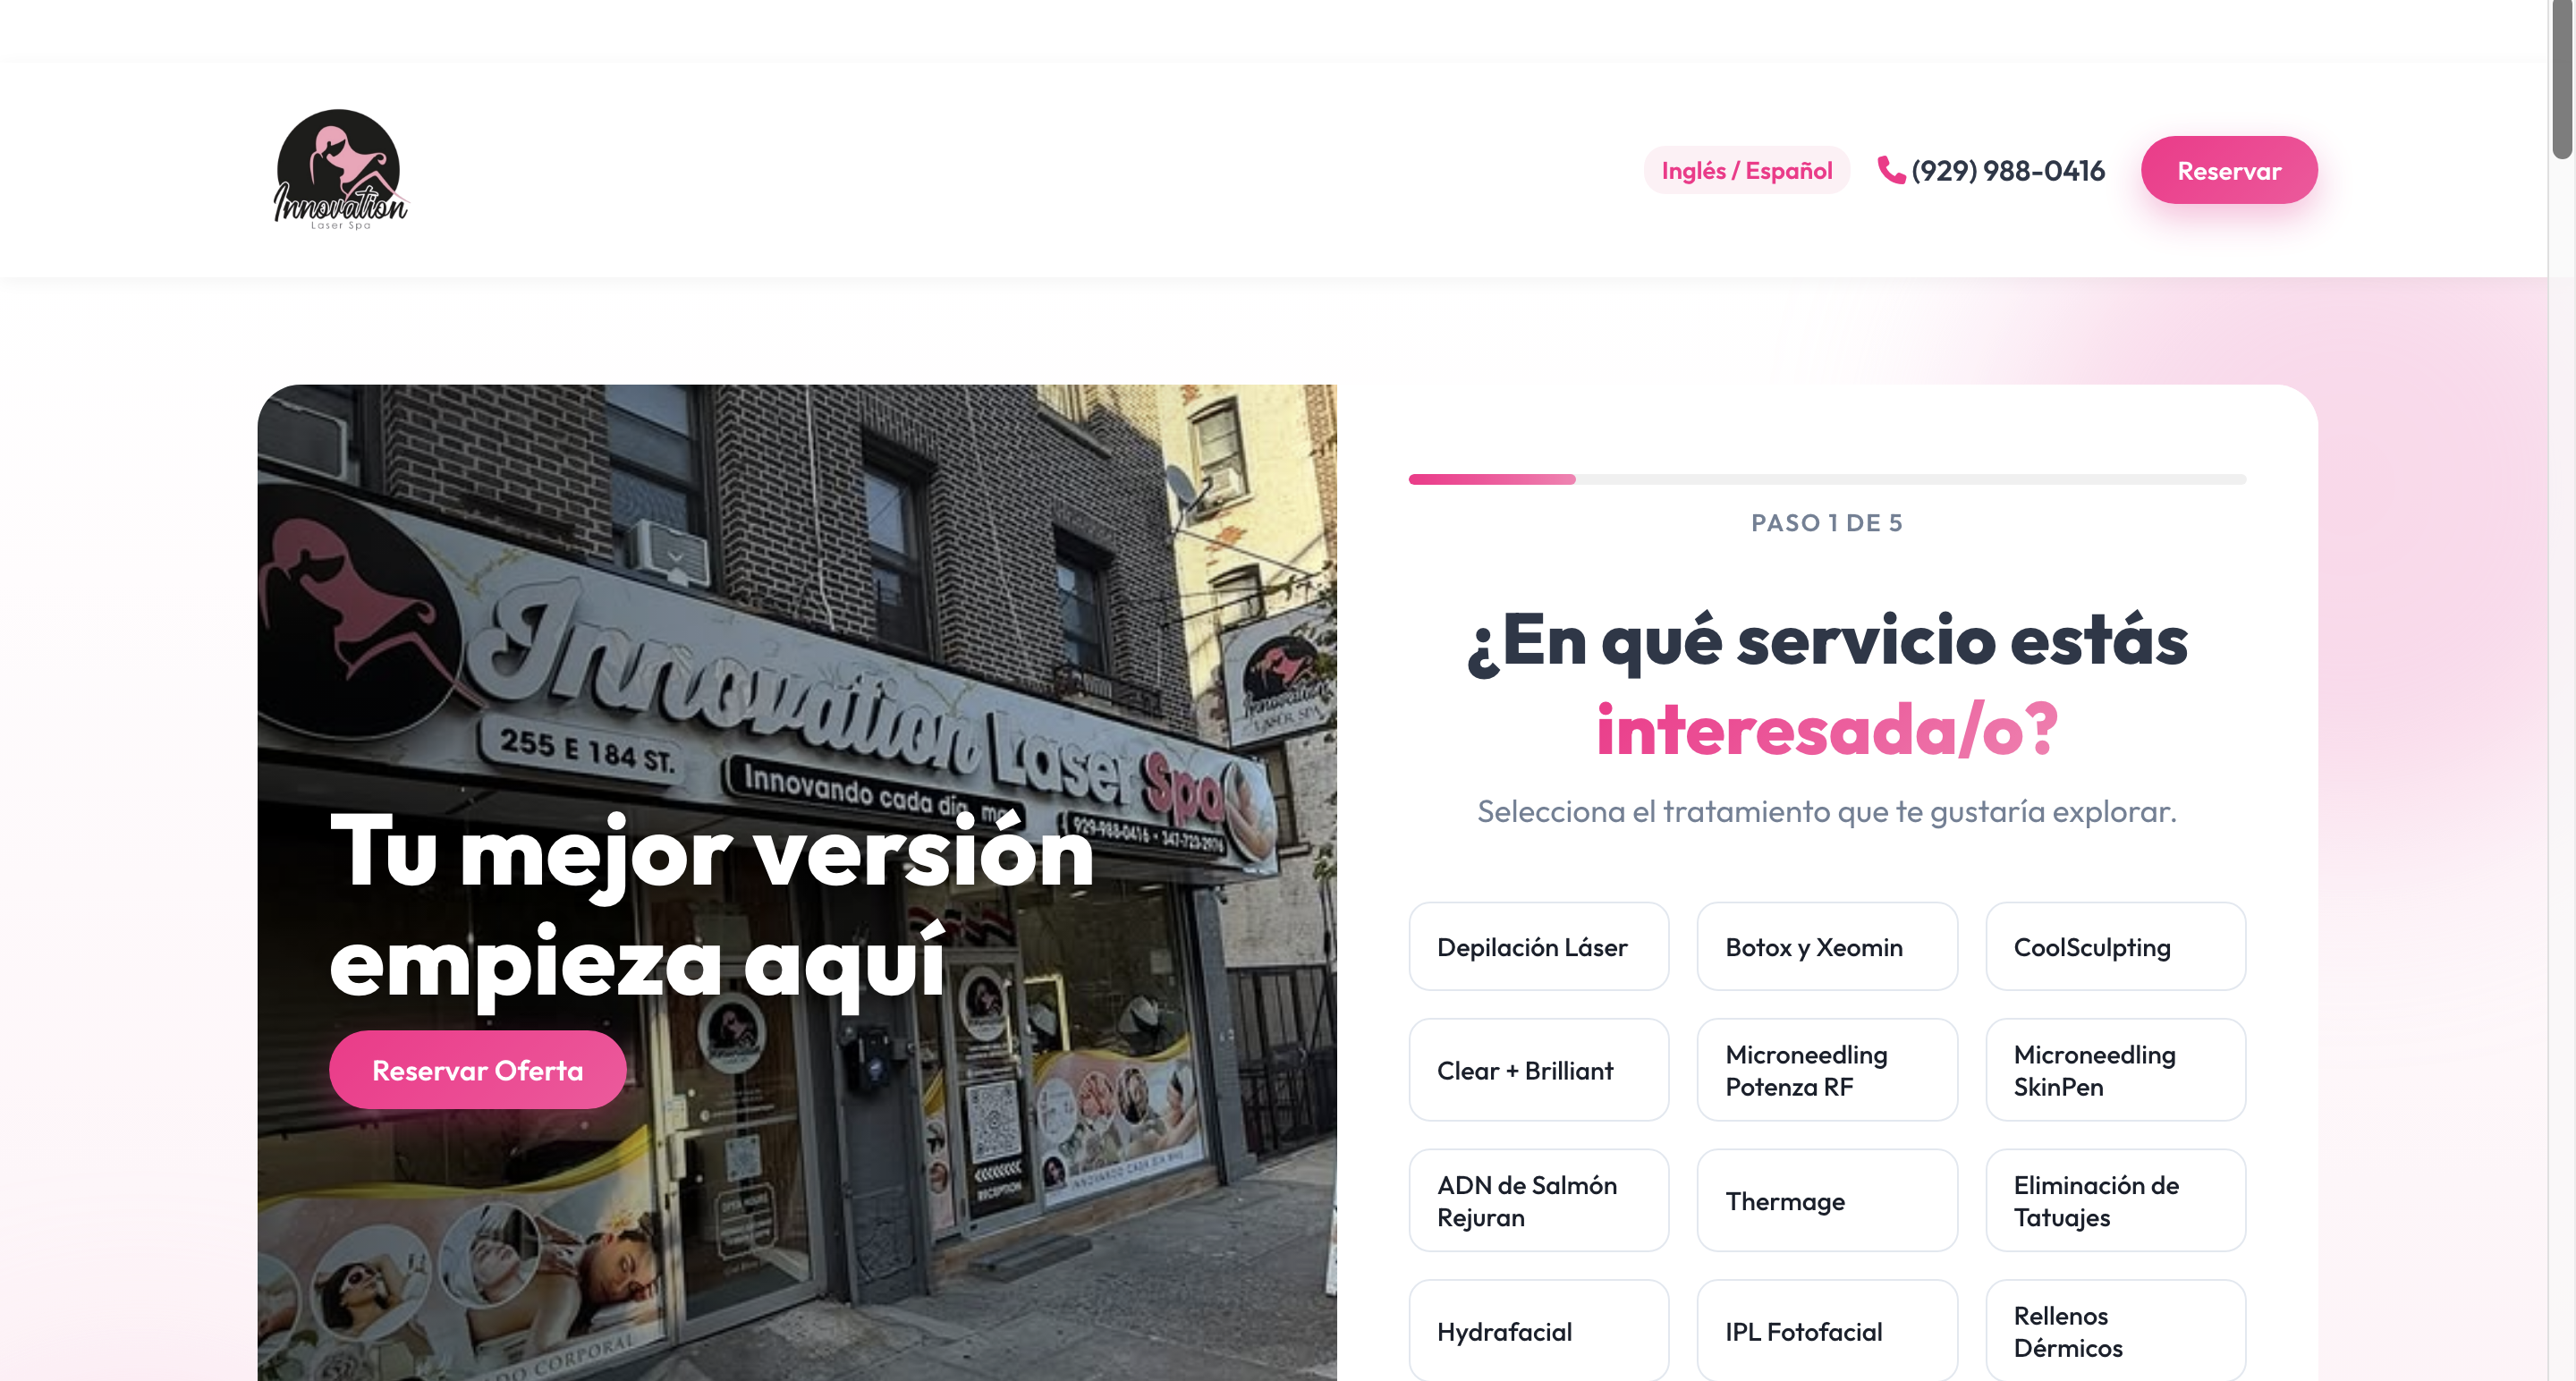Select the CoolSculpting treatment
The width and height of the screenshot is (2576, 1381).
(x=2115, y=946)
